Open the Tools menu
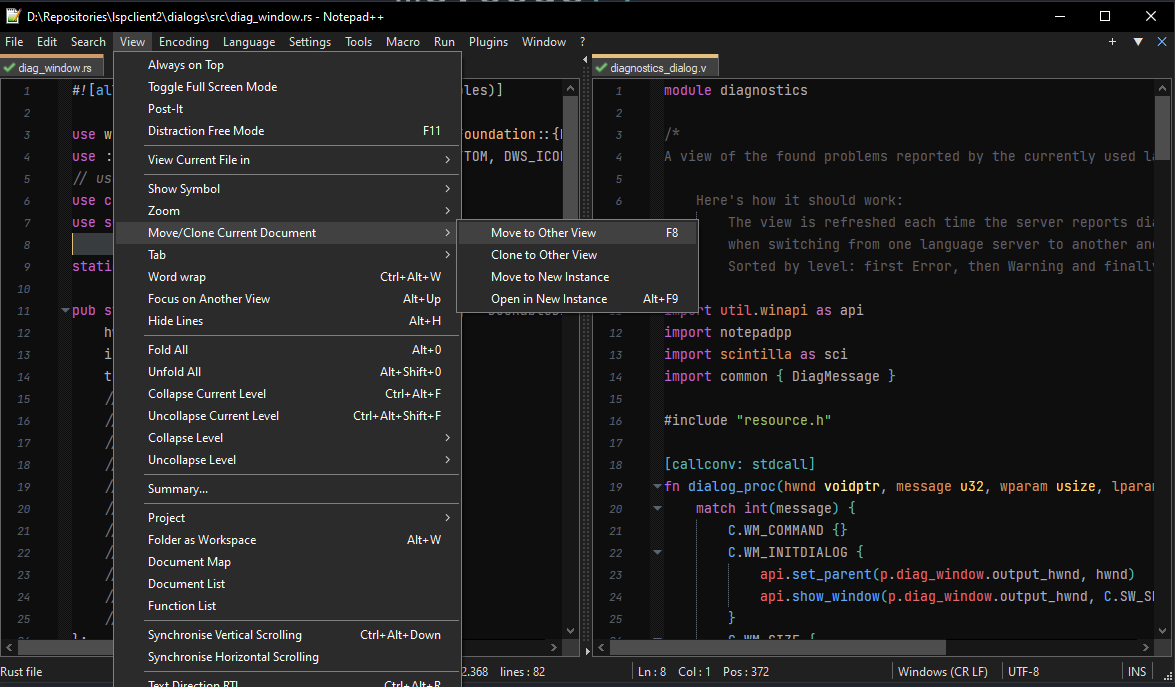Screen dimensions: 1175x687 (x=358, y=42)
